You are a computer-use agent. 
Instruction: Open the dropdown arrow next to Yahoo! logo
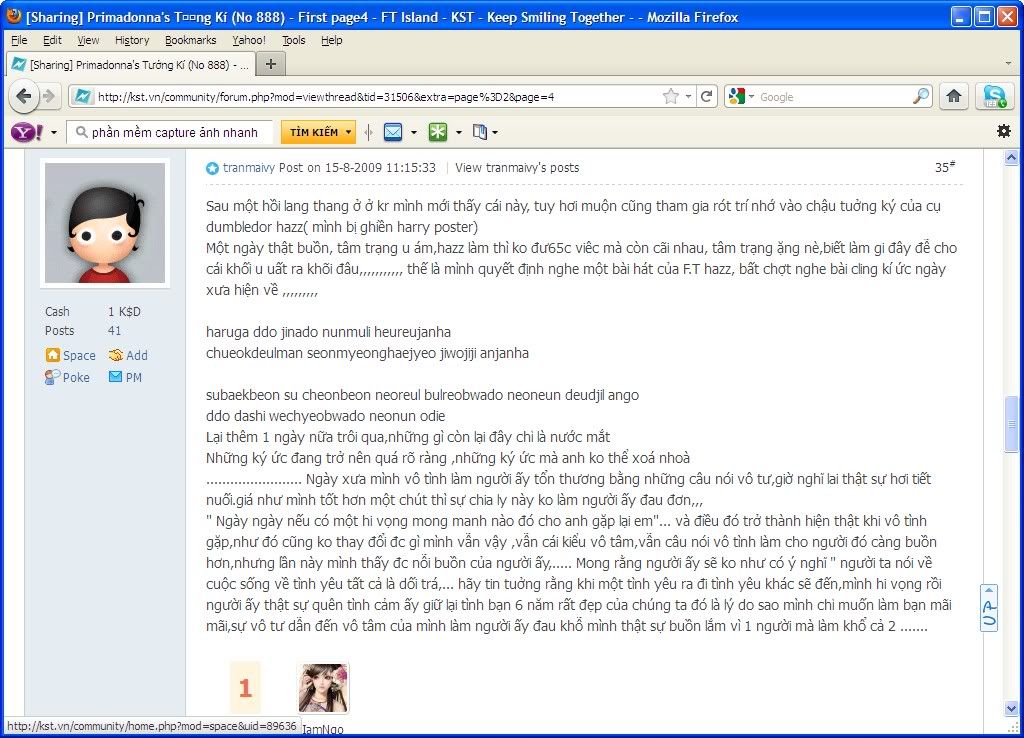pyautogui.click(x=54, y=133)
